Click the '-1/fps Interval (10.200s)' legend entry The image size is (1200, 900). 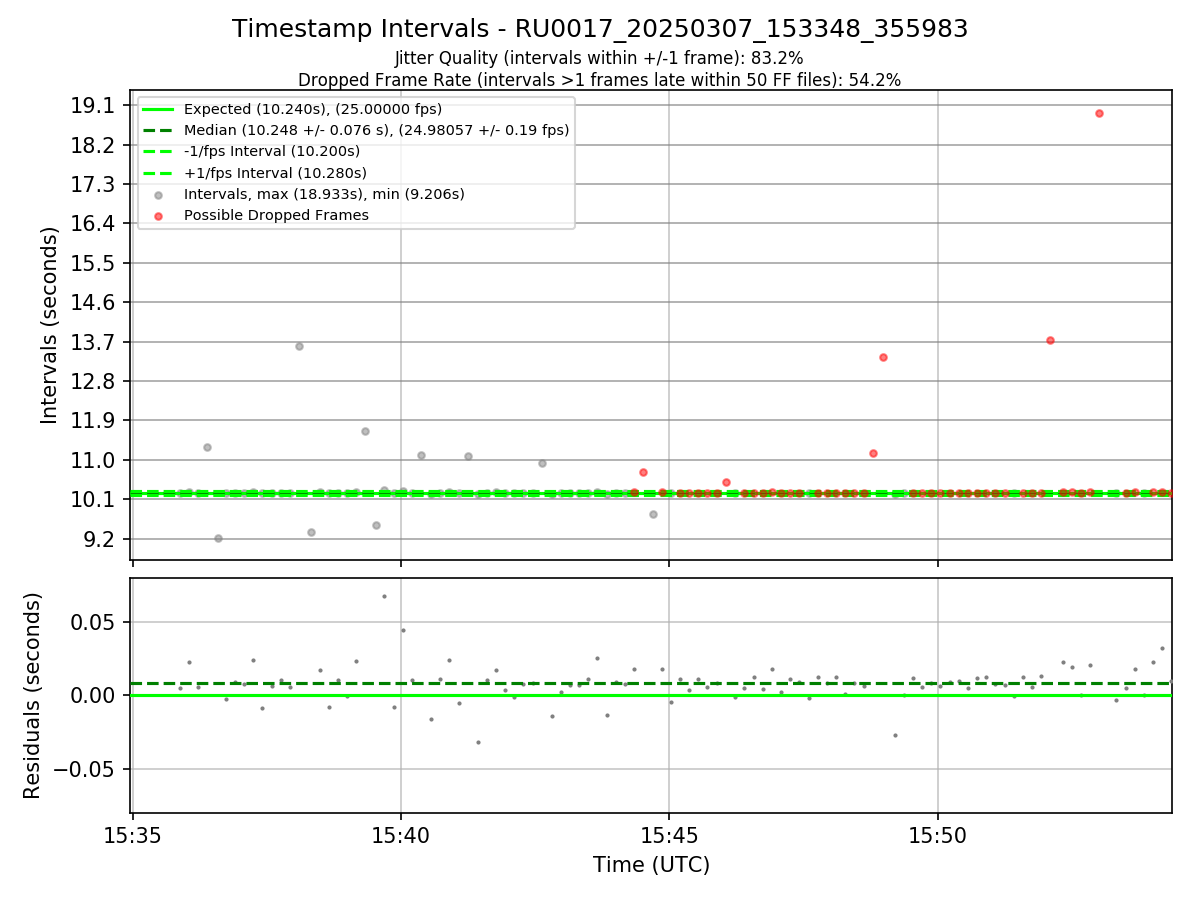coord(272,151)
